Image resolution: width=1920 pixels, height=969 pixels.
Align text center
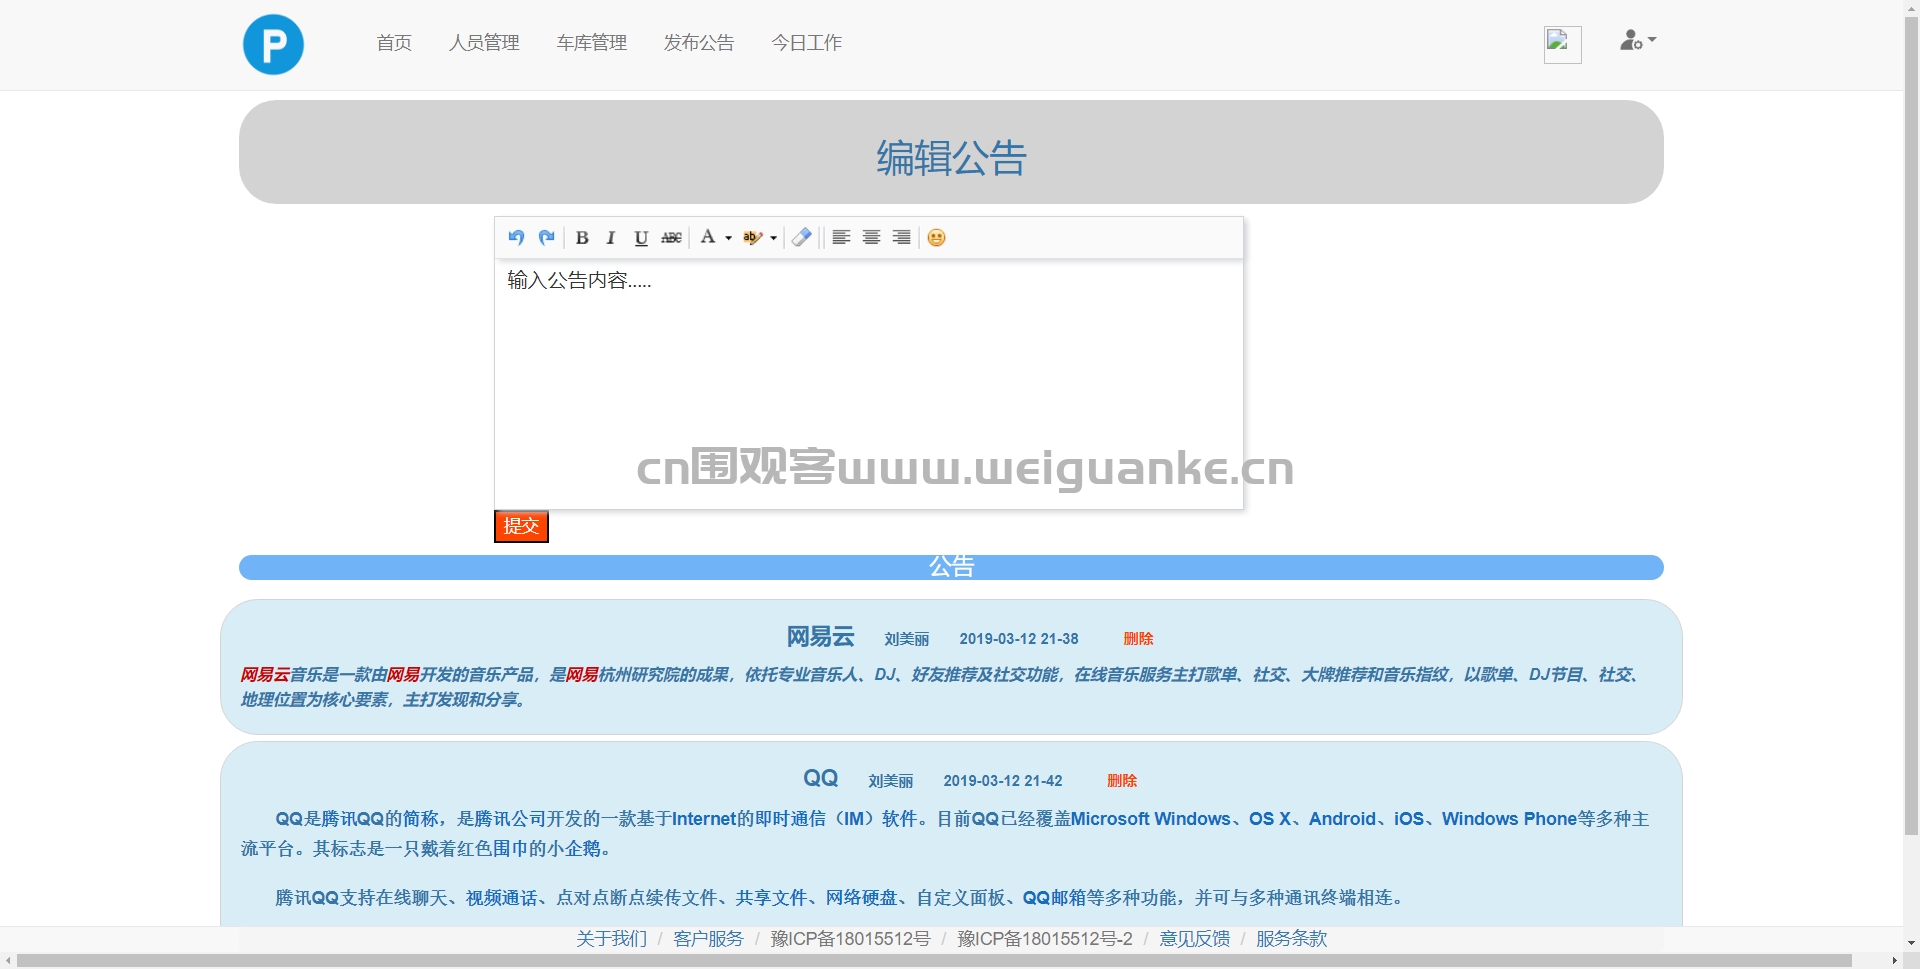click(871, 237)
